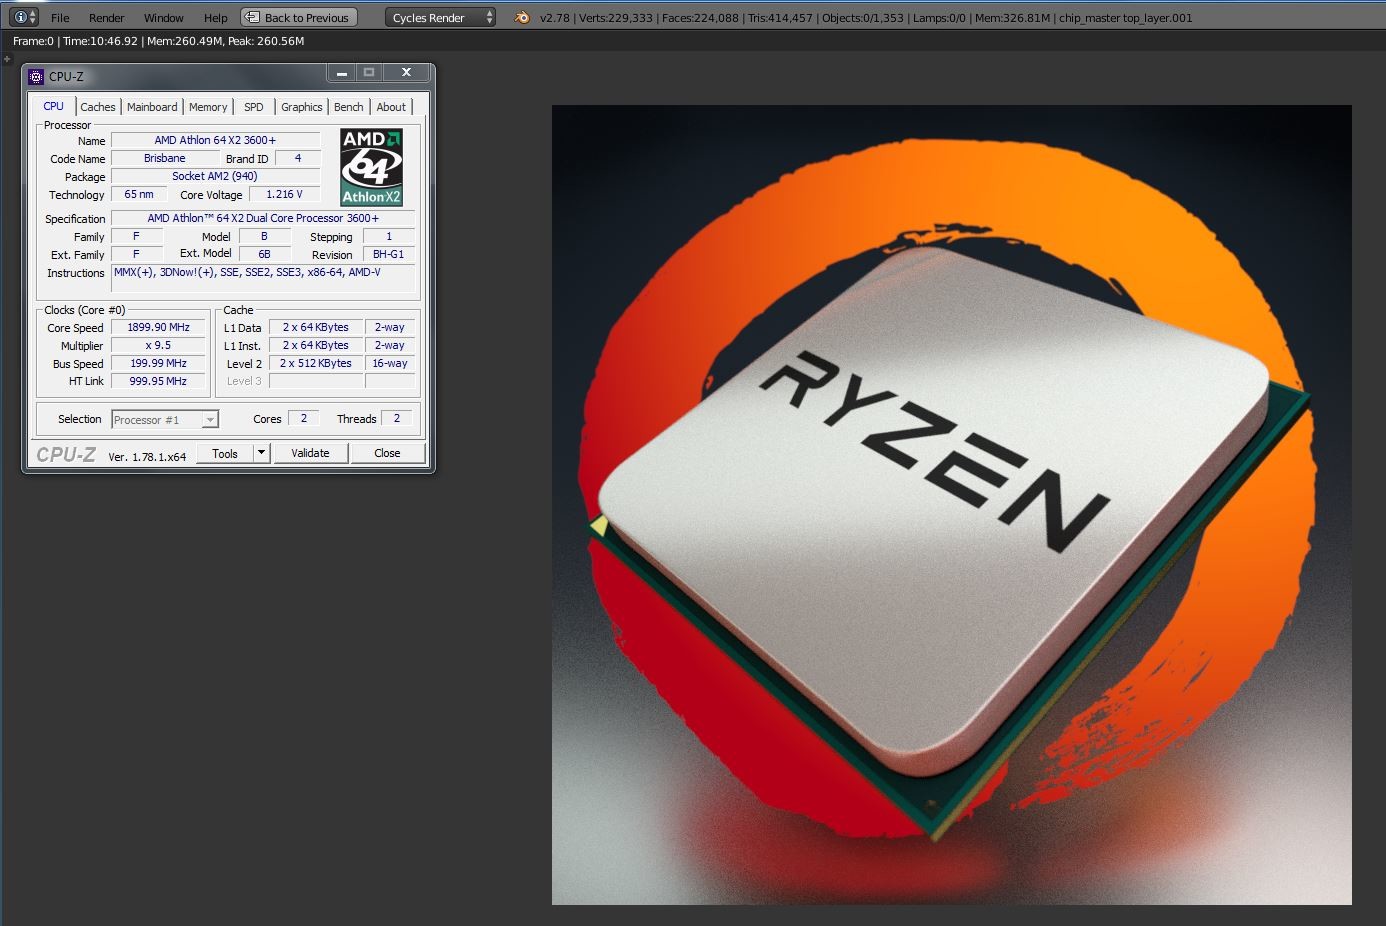Open the Processor #1 selection dropdown
The height and width of the screenshot is (926, 1386).
tap(165, 420)
